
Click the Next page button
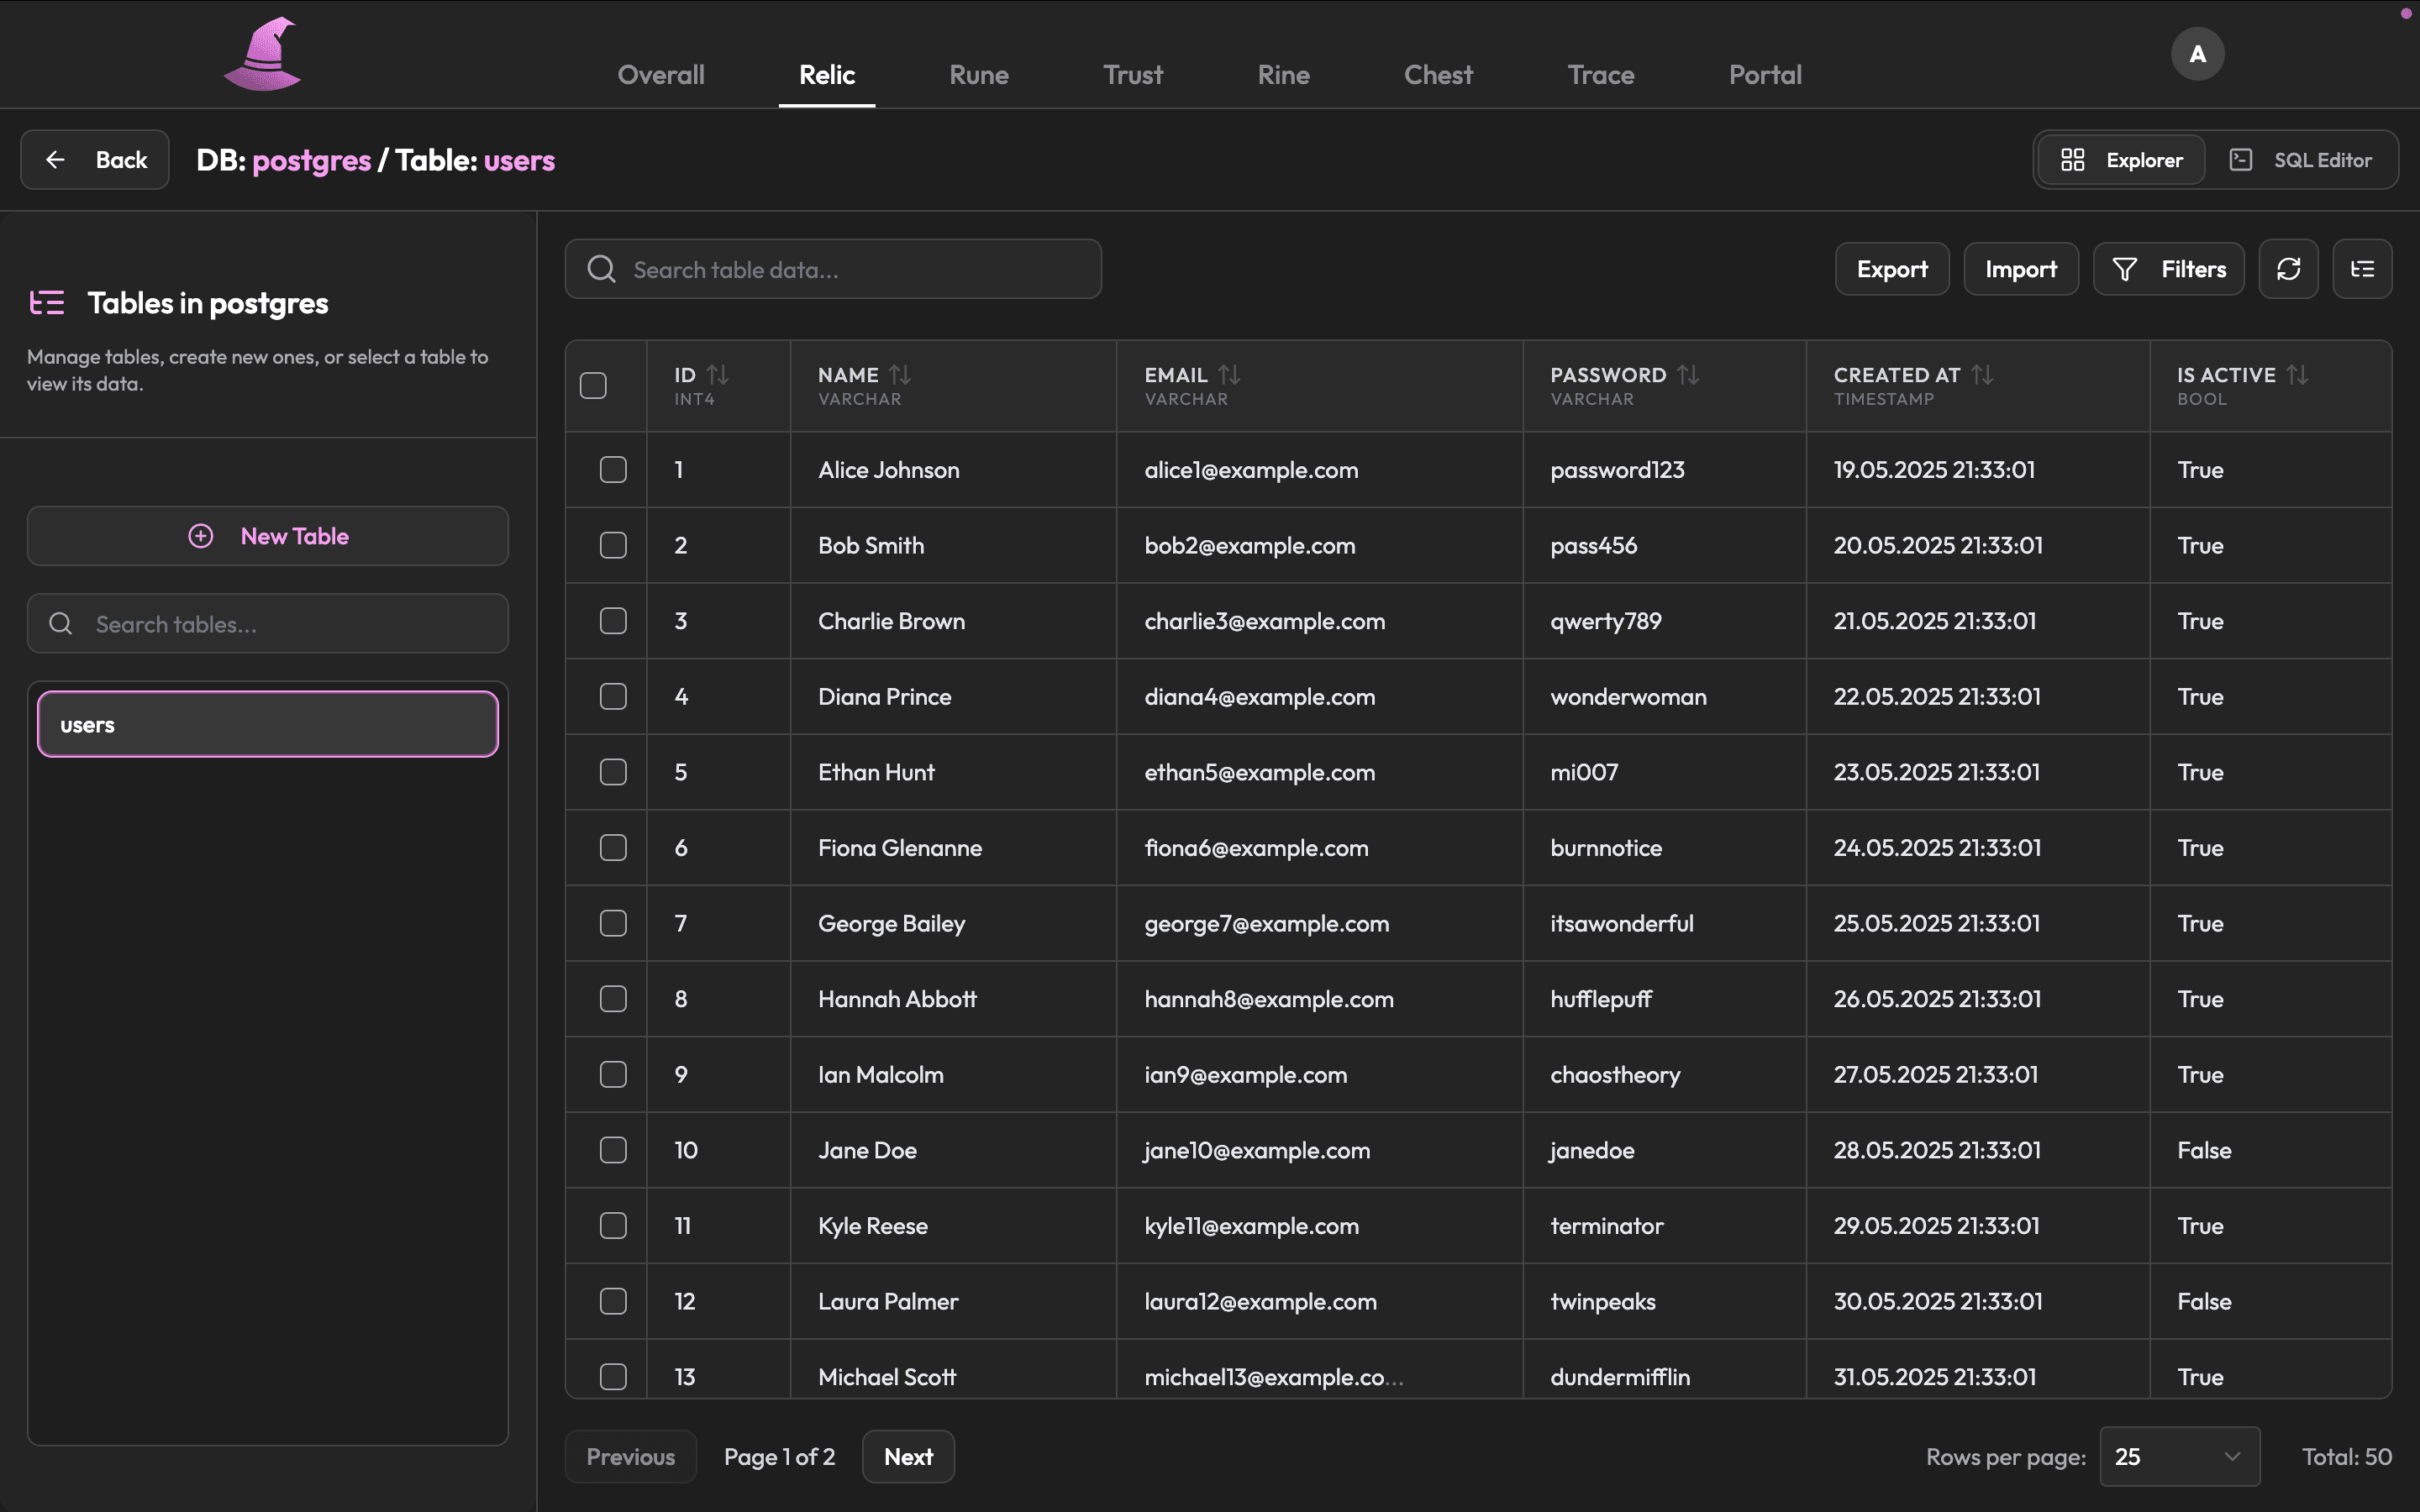point(907,1457)
